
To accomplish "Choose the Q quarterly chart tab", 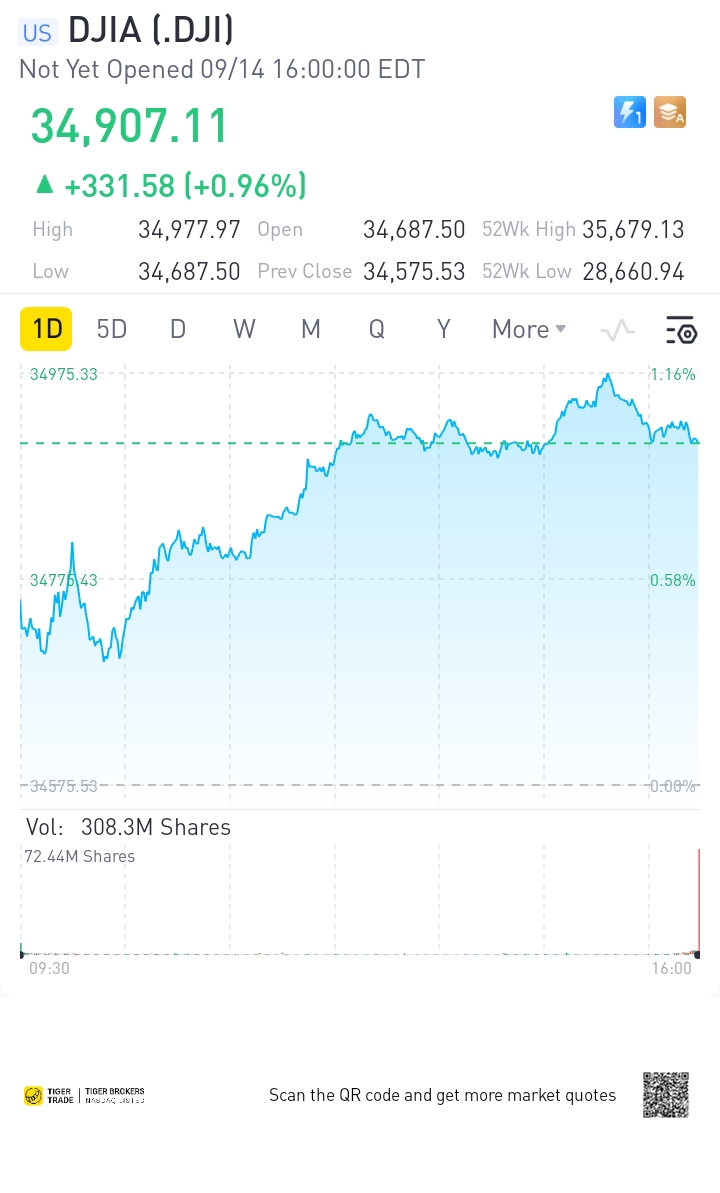I will tap(377, 329).
